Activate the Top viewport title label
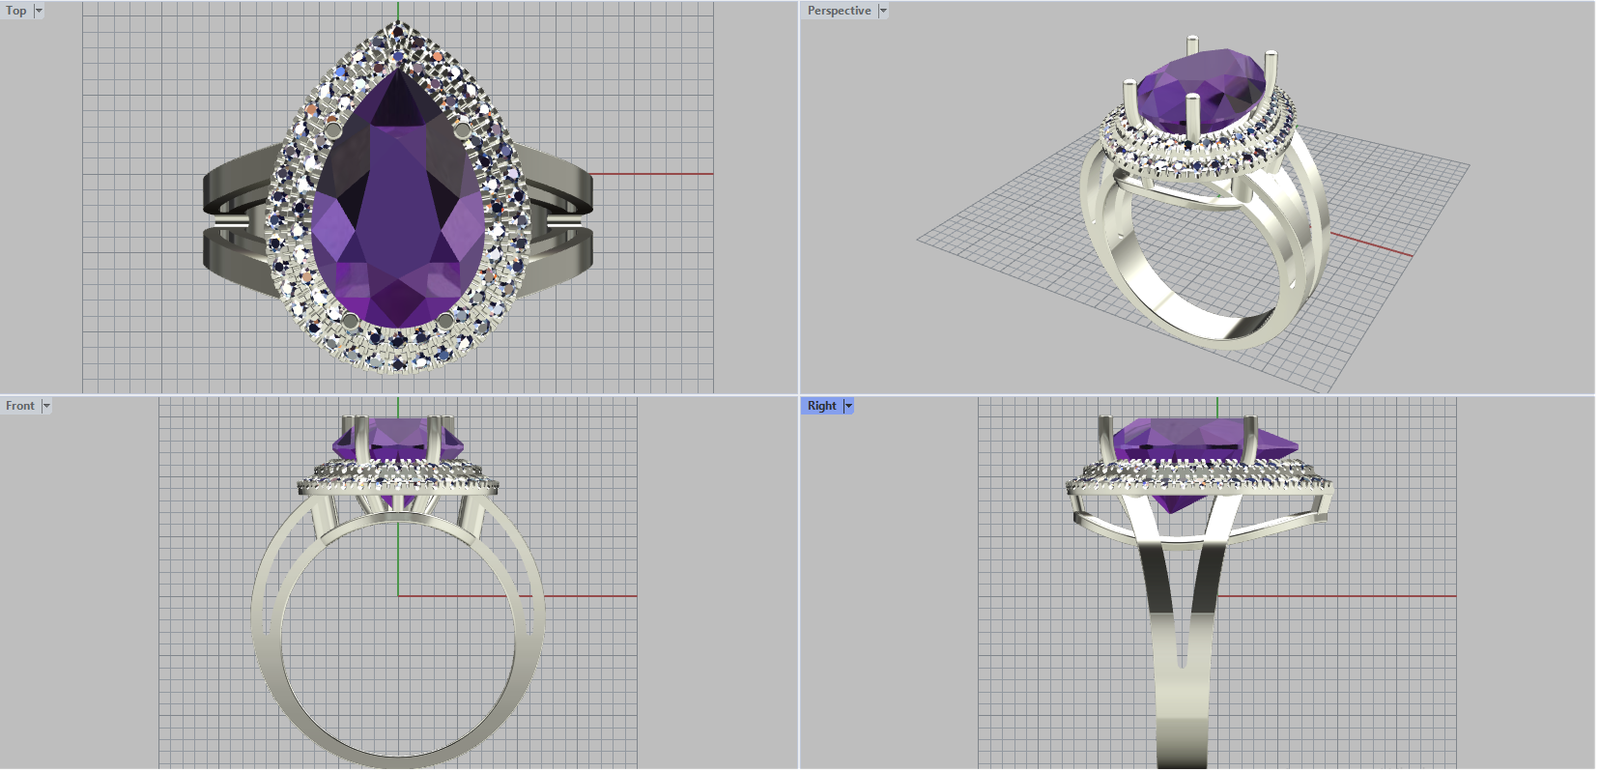 pos(16,11)
